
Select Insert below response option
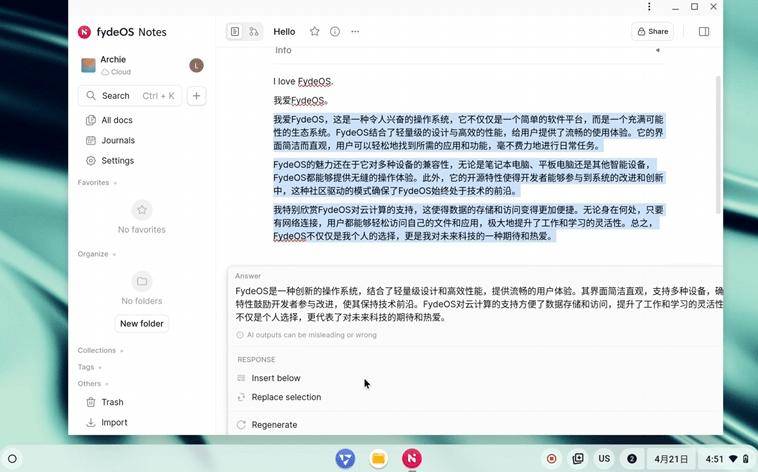click(276, 378)
